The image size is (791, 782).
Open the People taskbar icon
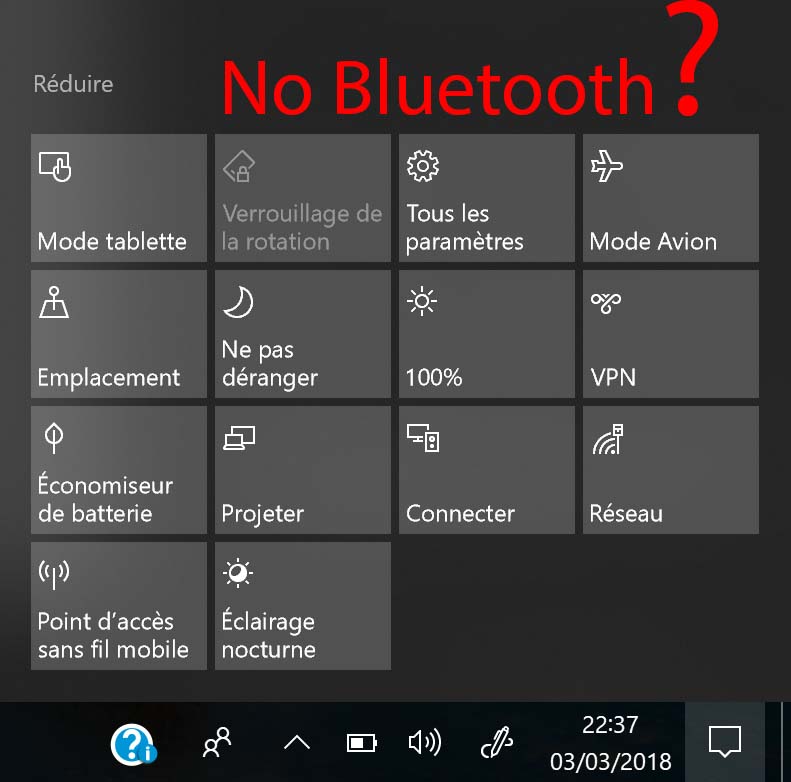217,742
